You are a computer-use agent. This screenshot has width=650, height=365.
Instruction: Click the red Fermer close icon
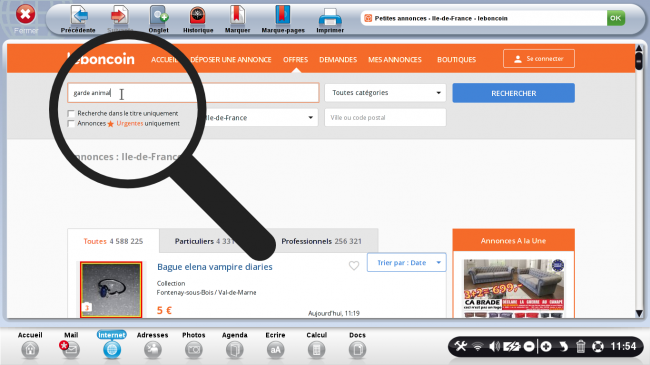pyautogui.click(x=26, y=15)
